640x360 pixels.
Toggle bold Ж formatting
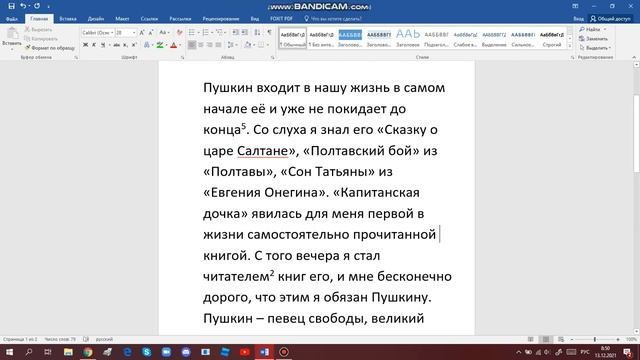click(85, 45)
